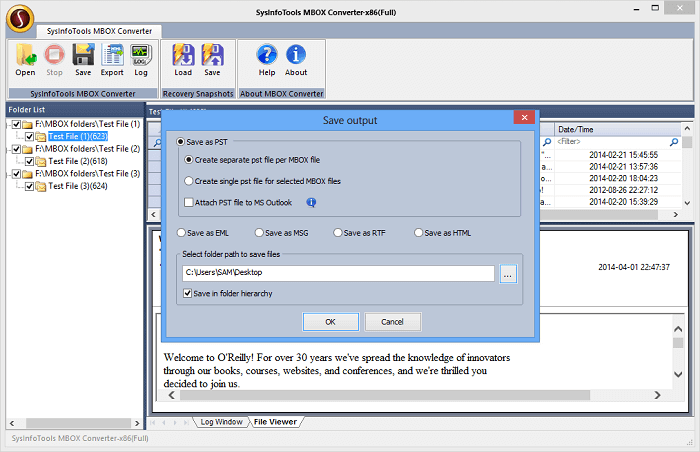Click the preview pane vertical scrollbar thumb
Image resolution: width=700 pixels, height=452 pixels.
tap(678, 343)
